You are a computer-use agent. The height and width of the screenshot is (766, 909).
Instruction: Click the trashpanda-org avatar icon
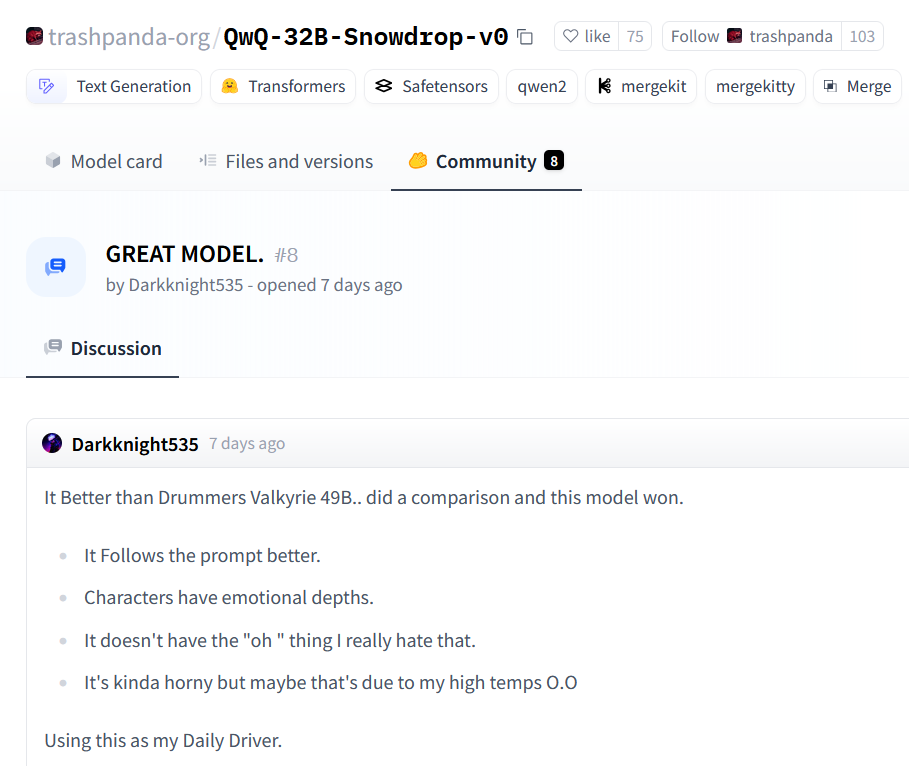tap(34, 36)
